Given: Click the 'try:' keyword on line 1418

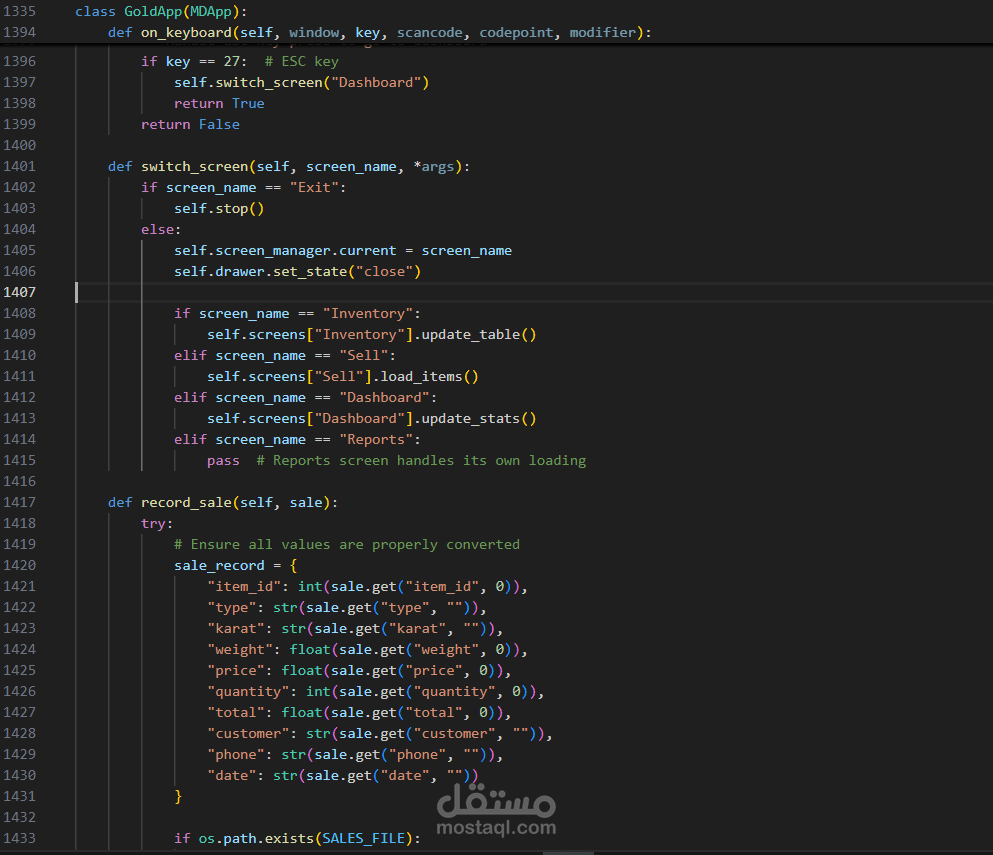Looking at the screenshot, I should 157,523.
